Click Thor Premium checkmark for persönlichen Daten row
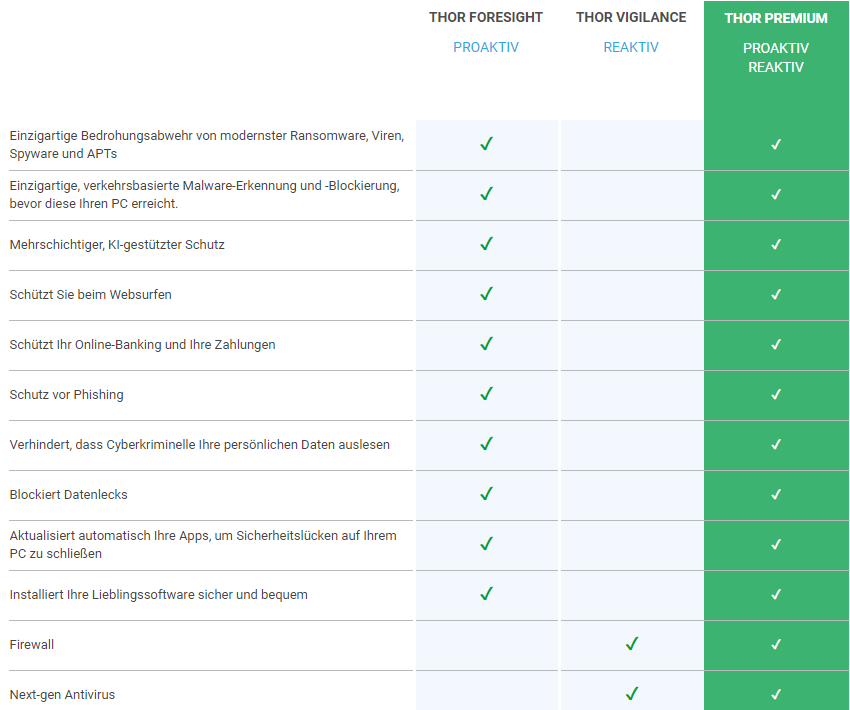 (x=776, y=444)
